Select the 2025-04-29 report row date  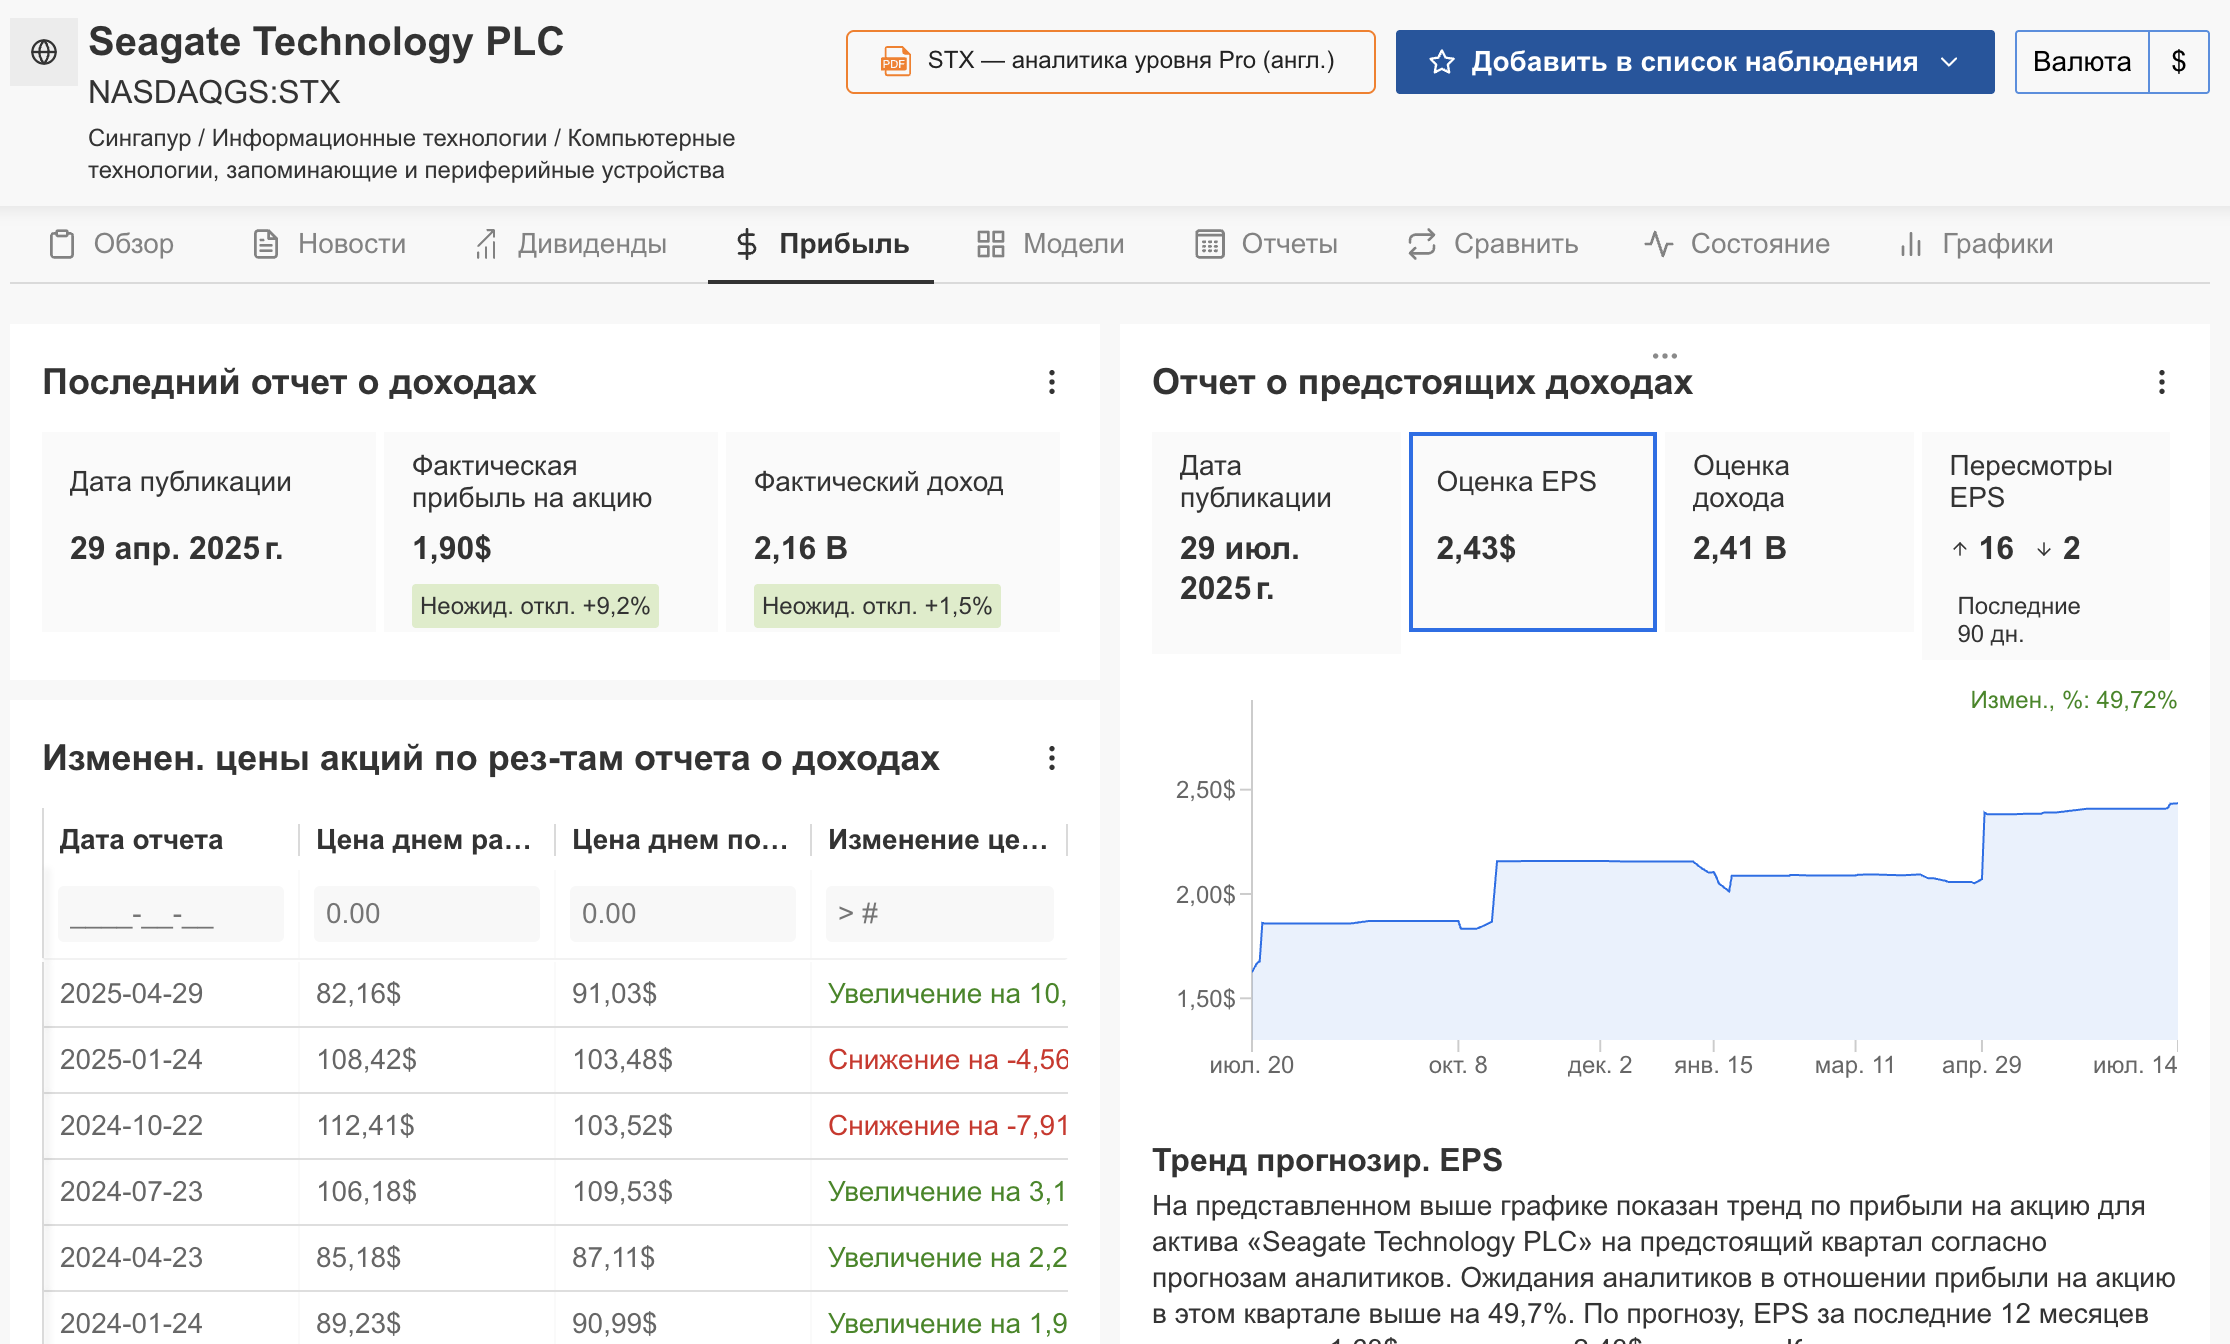point(132,994)
